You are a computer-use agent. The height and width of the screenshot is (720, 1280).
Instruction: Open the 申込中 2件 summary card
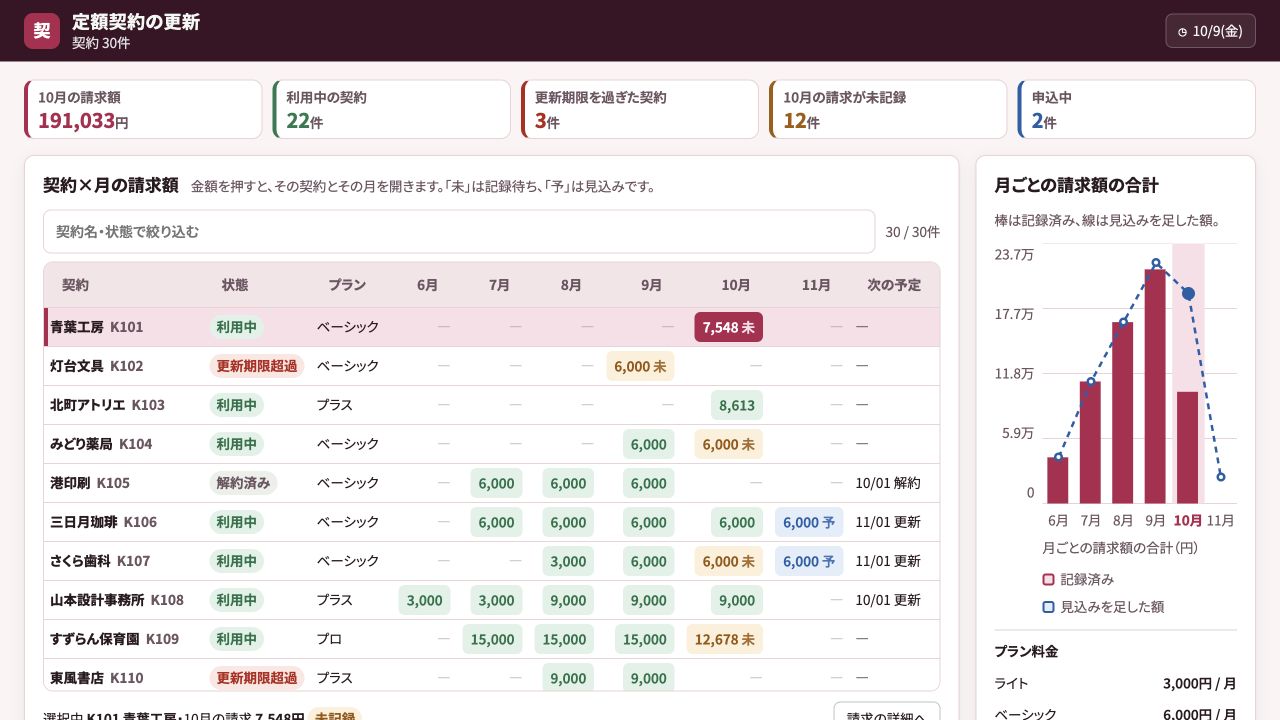[1136, 110]
